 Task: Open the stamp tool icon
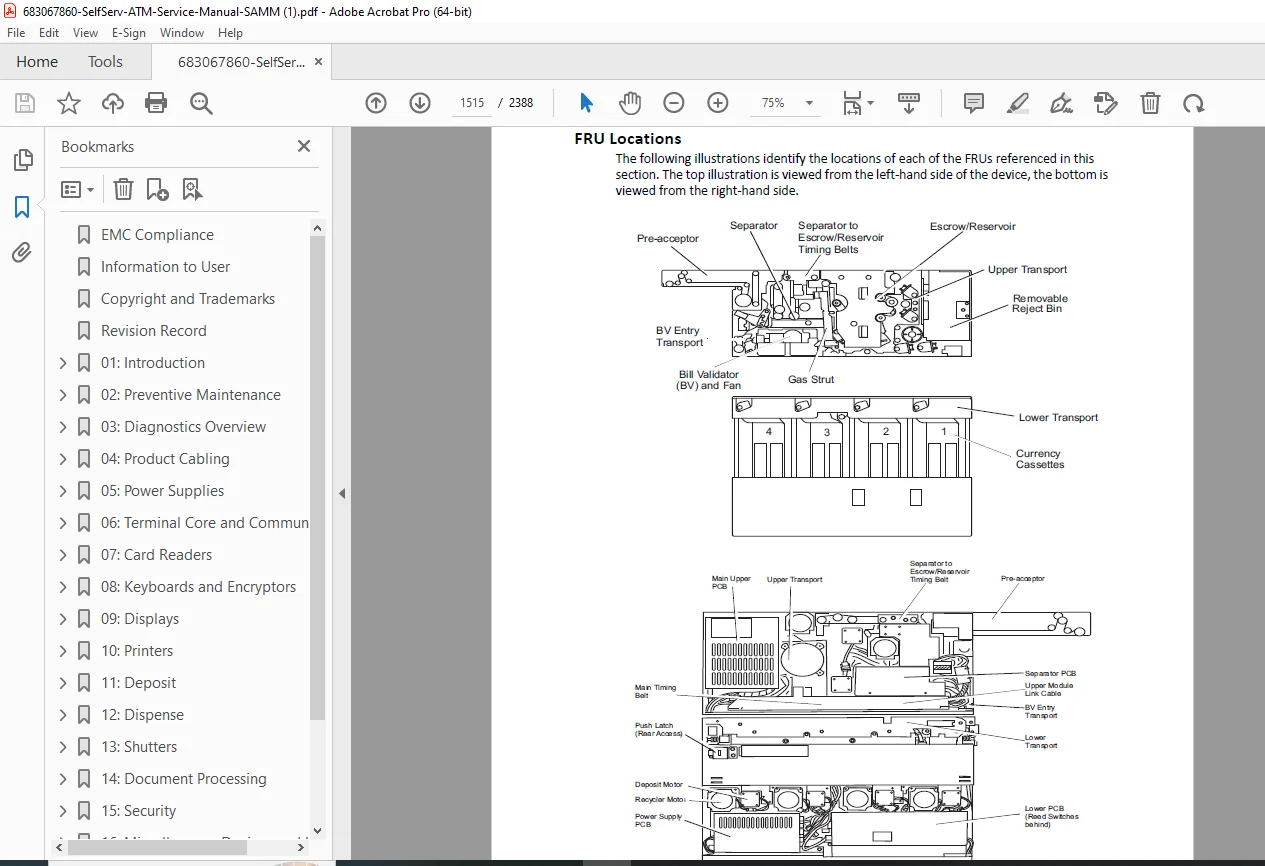tap(1105, 103)
